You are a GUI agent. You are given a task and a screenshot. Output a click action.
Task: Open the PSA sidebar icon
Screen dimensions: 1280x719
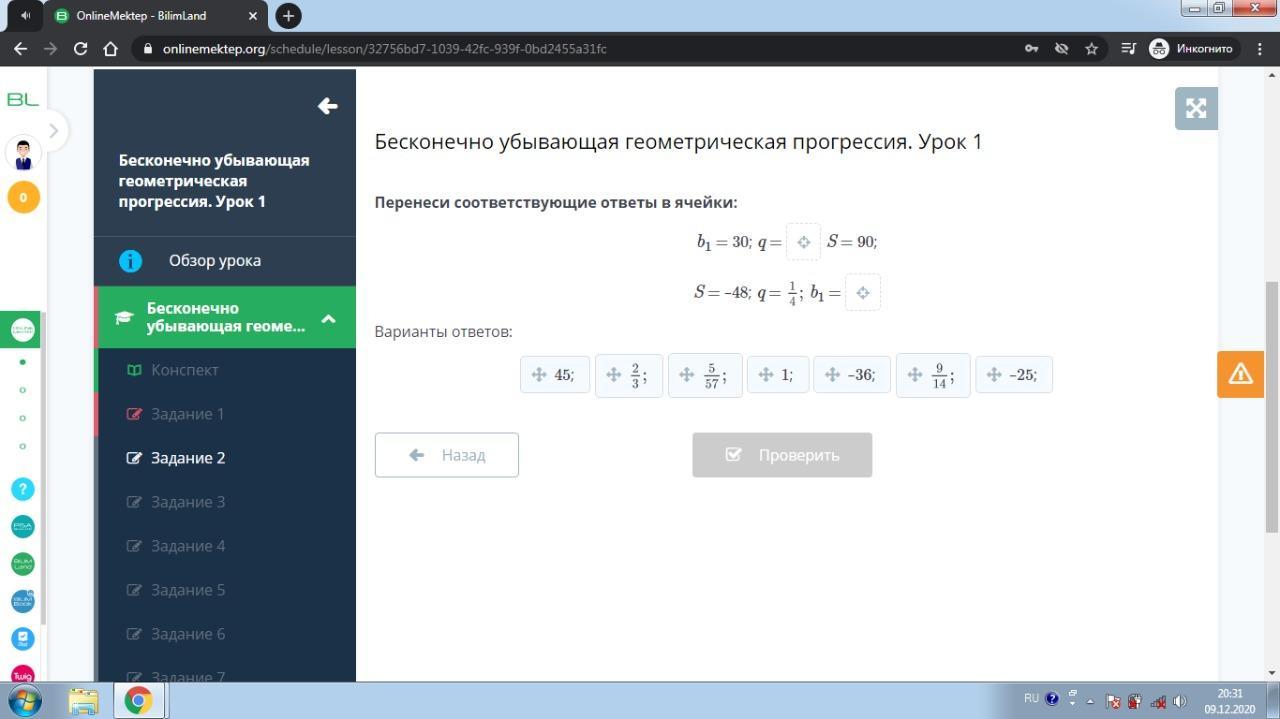pos(23,526)
